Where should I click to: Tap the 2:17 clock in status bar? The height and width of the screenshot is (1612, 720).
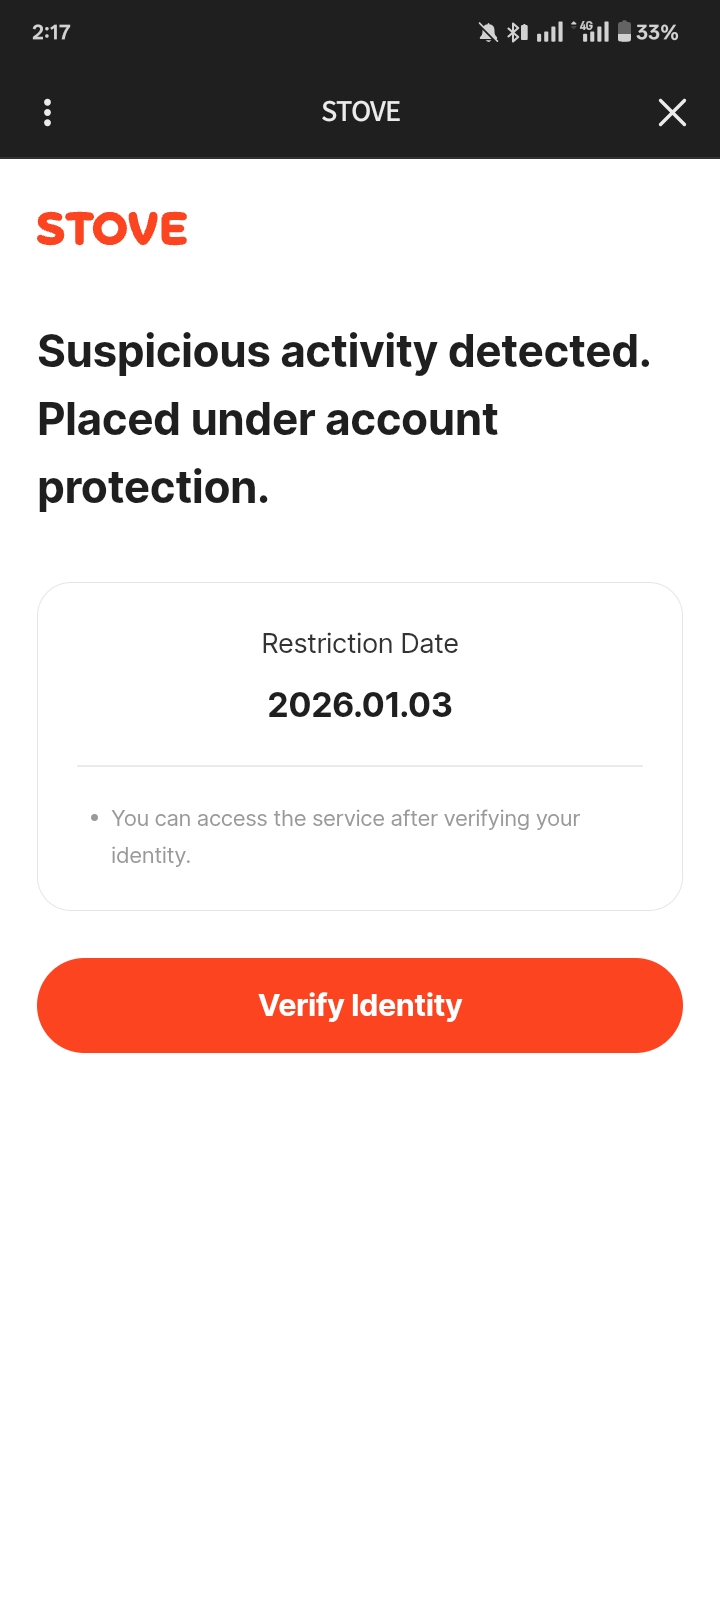click(51, 32)
